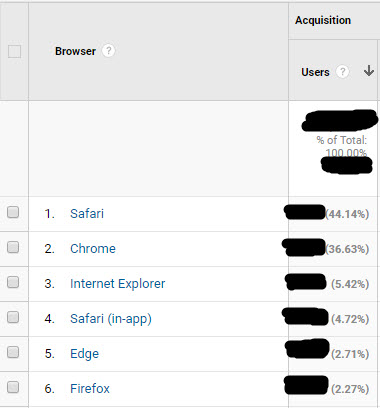Check the Chrome row checkbox
380x408 pixels.
(13, 247)
